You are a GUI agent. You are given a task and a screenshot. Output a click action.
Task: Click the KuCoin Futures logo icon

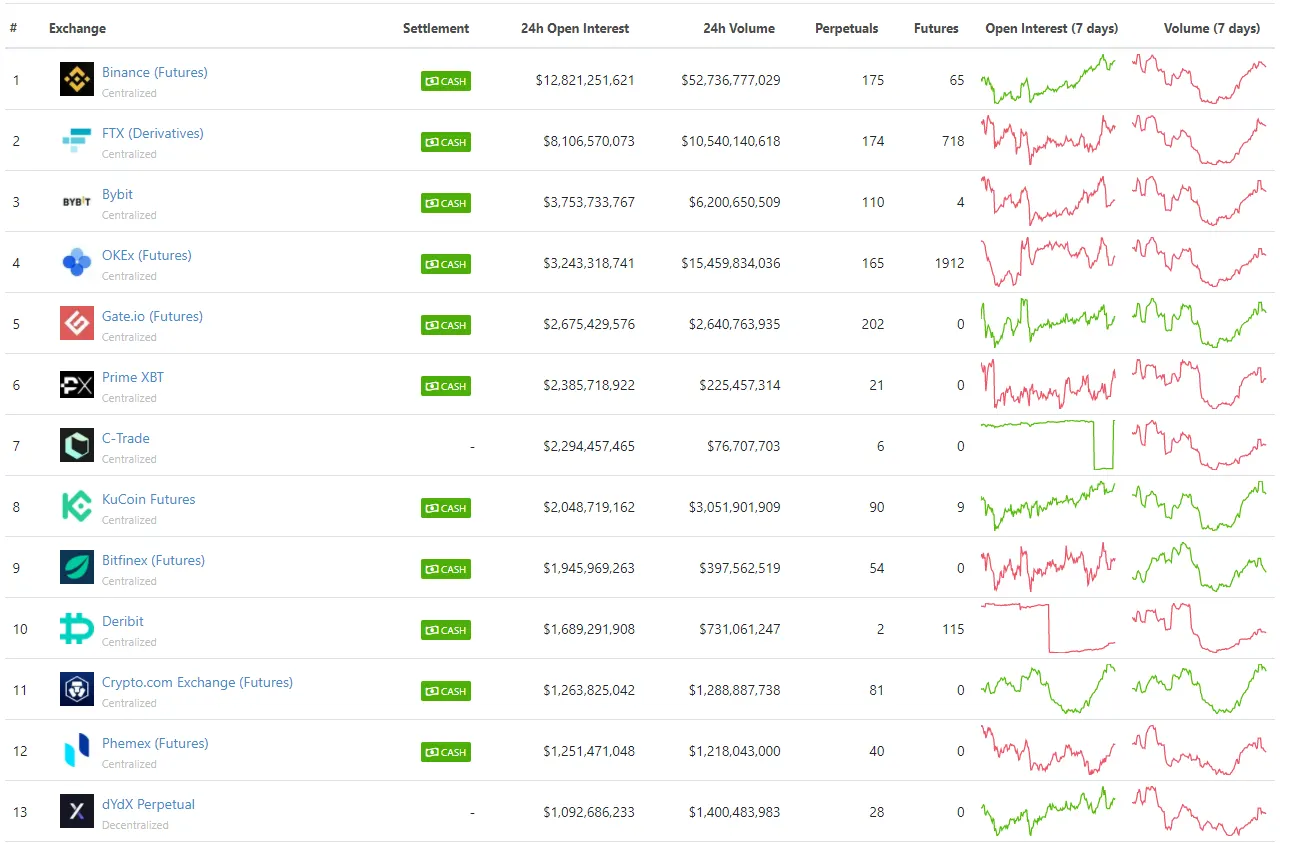click(77, 507)
